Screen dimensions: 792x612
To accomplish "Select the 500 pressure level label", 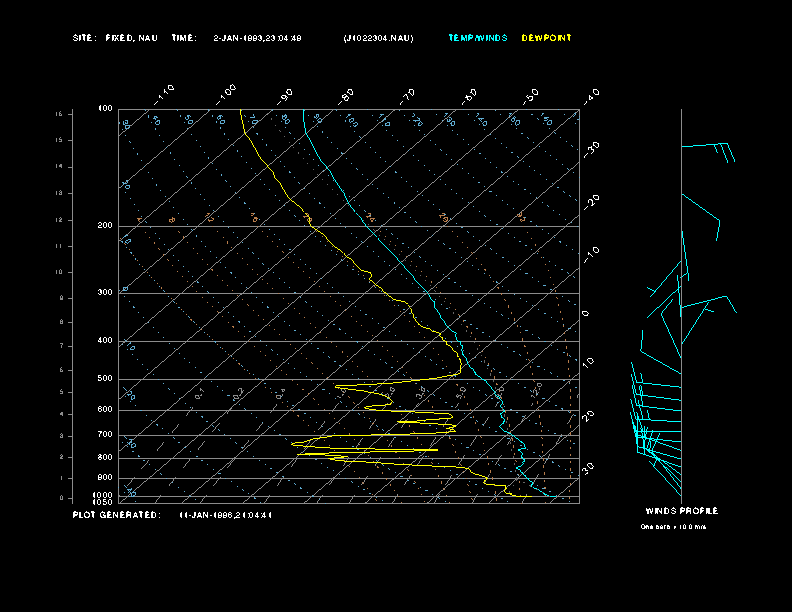I will click(105, 379).
